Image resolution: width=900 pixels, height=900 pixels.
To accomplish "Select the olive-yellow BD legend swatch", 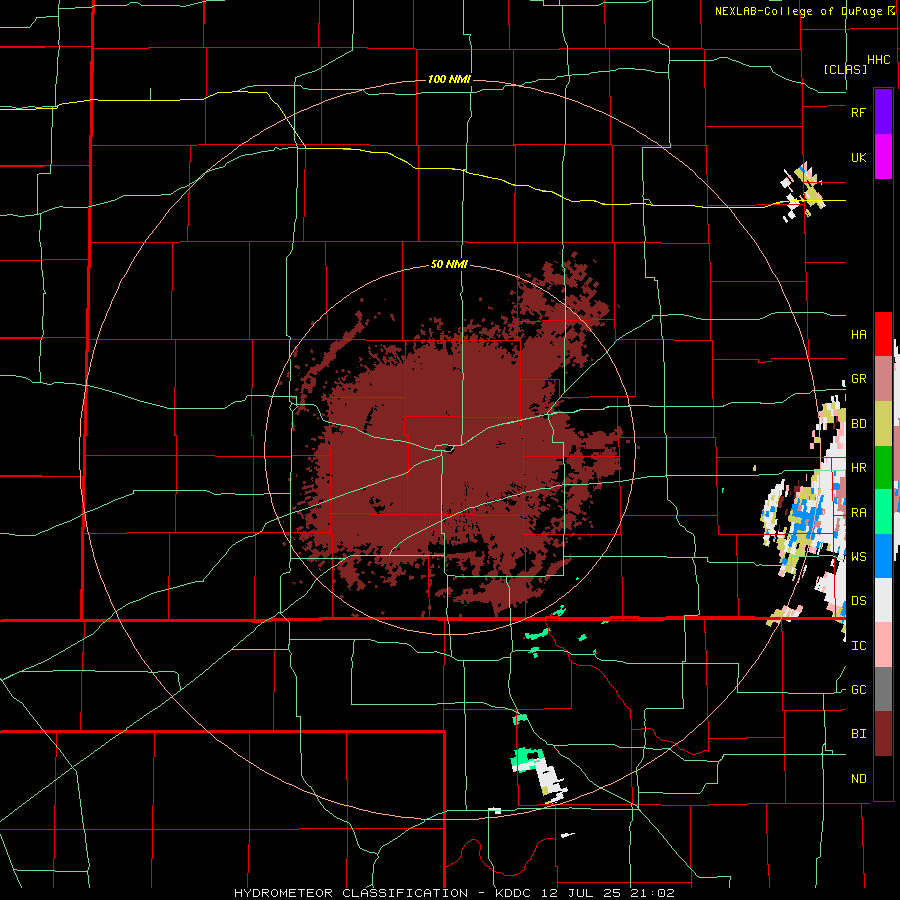I will [883, 424].
